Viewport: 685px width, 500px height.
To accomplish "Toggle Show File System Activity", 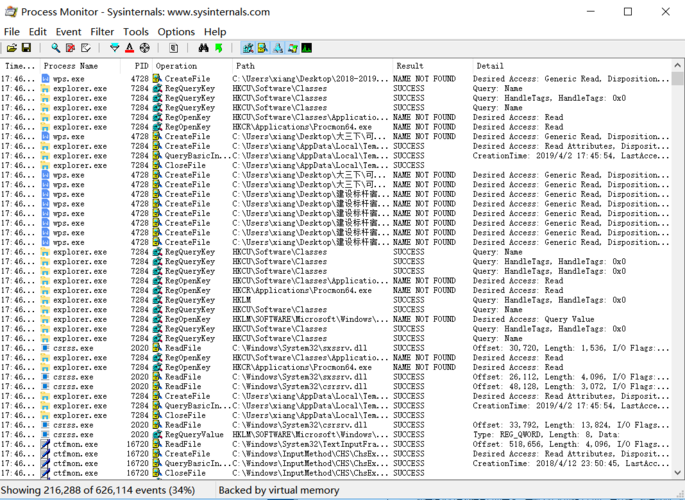I will tap(263, 48).
